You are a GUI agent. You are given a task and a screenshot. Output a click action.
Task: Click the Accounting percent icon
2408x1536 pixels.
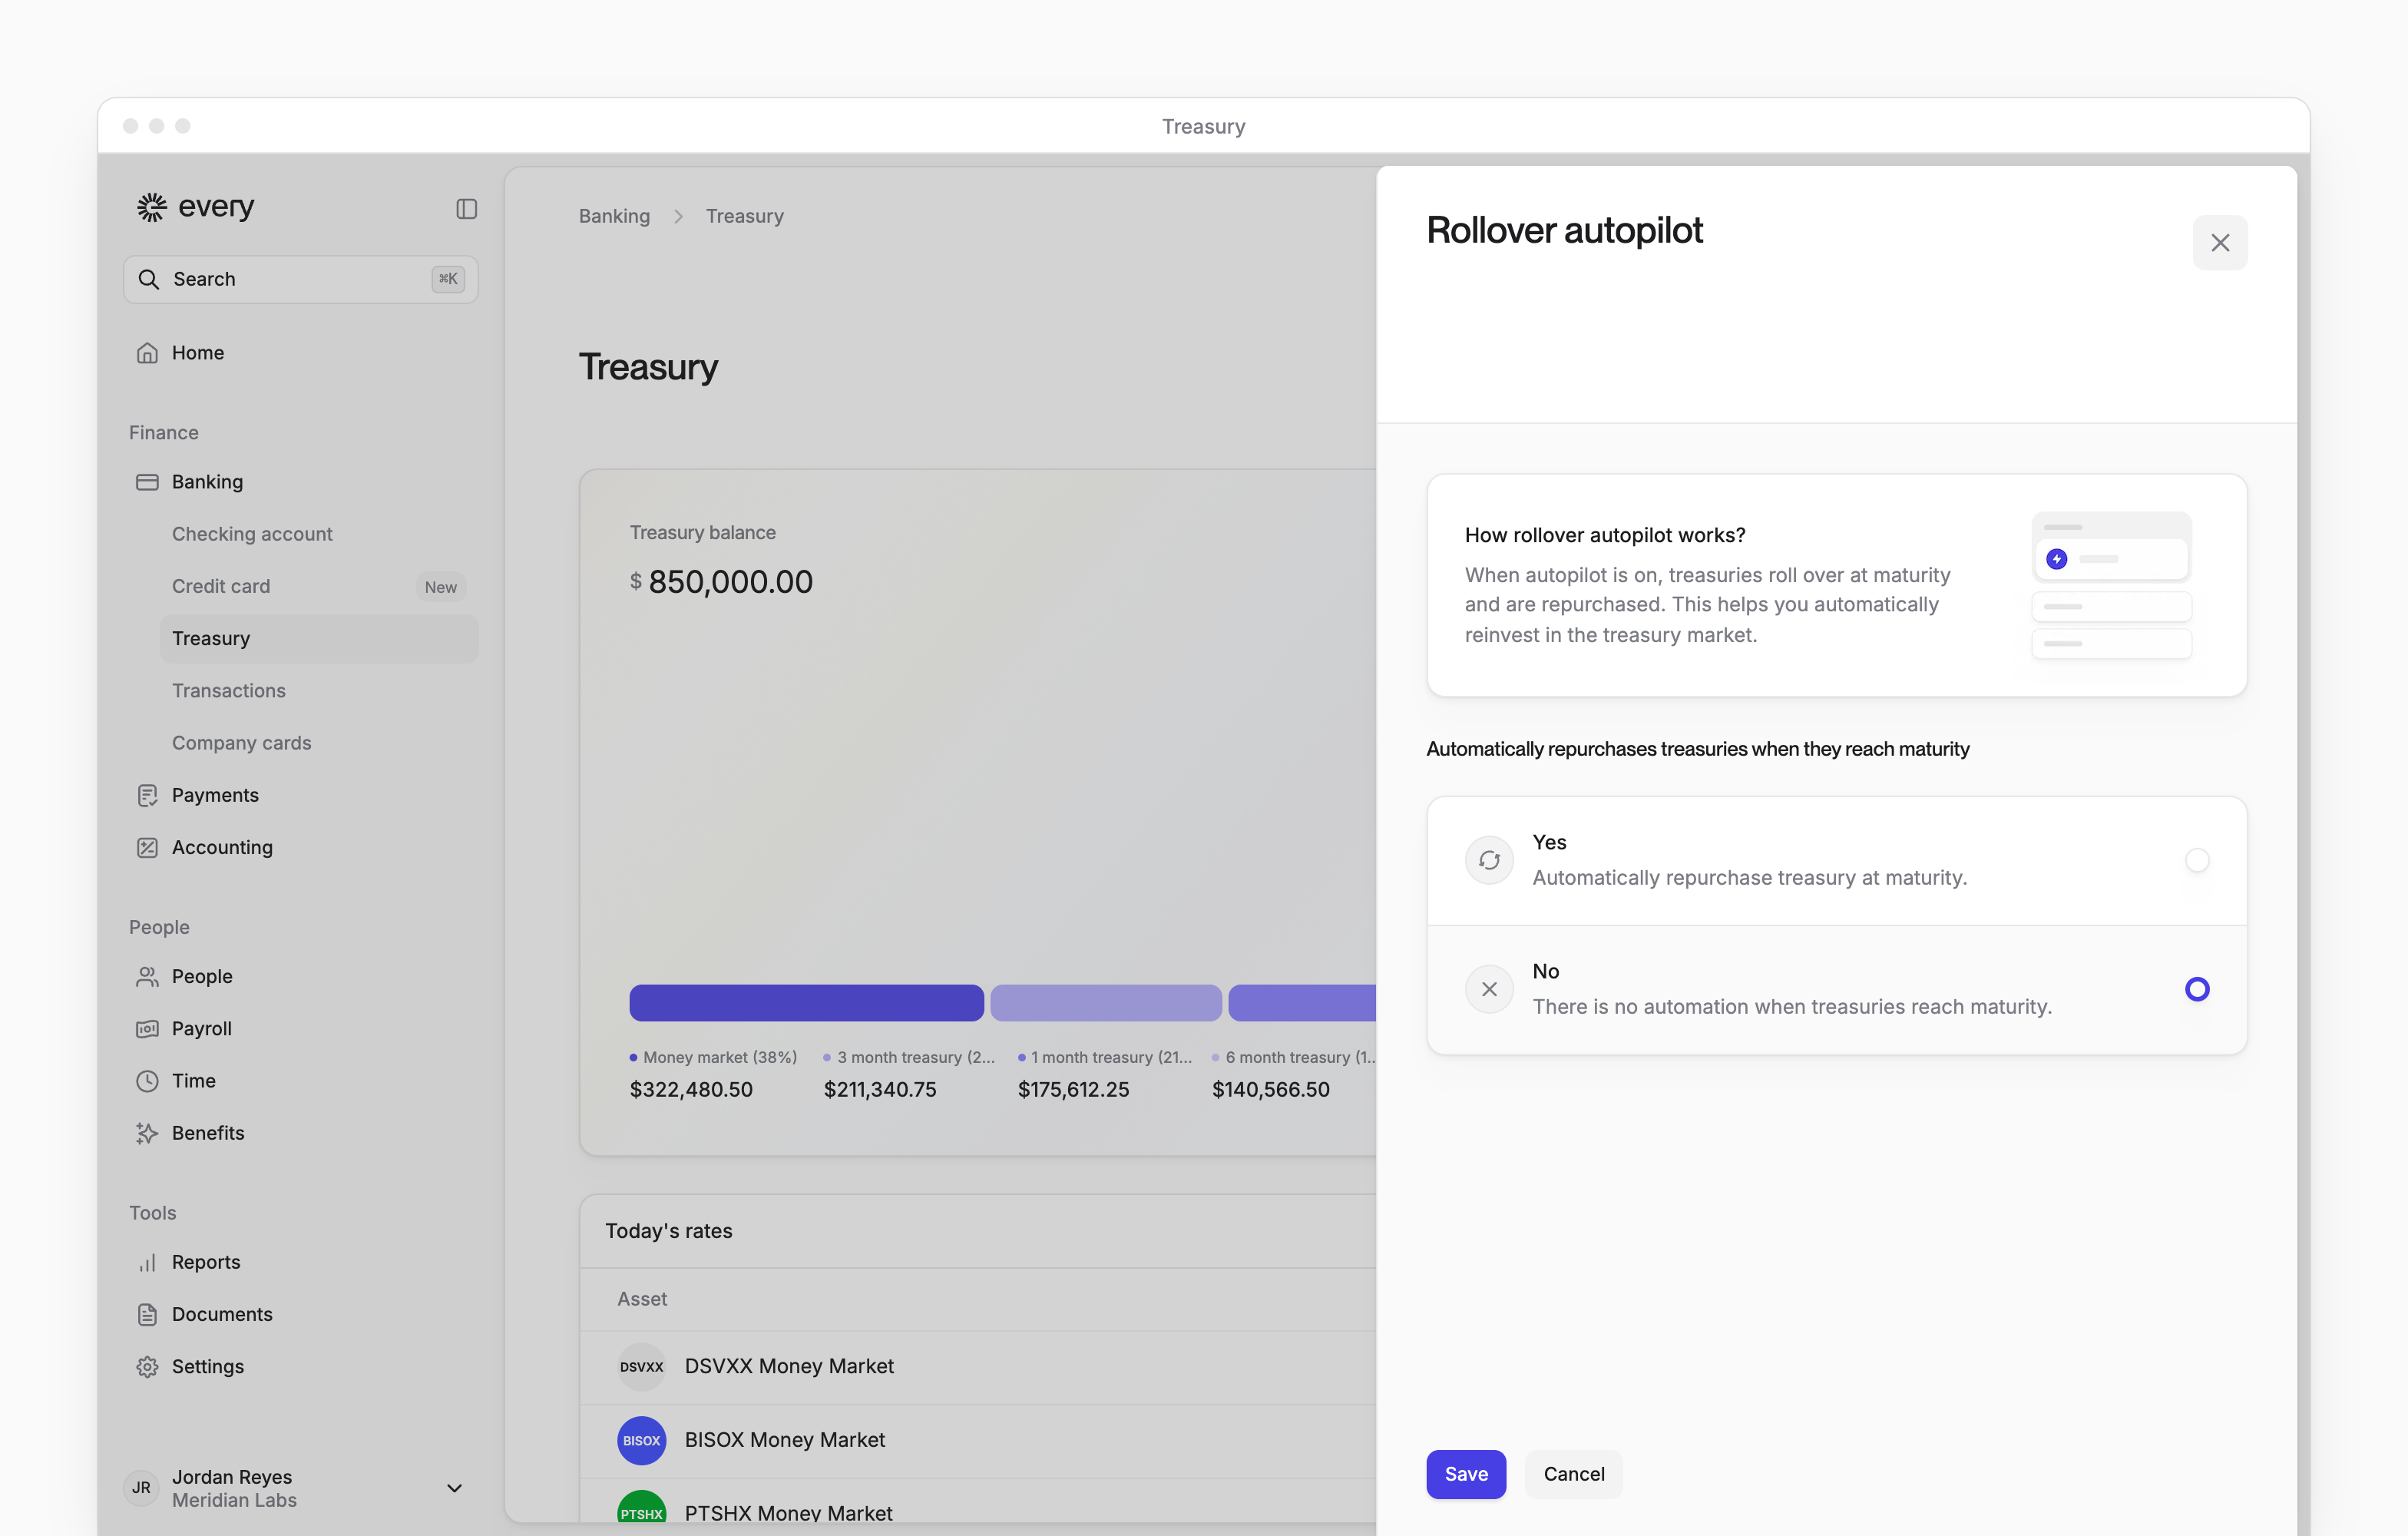pos(147,847)
